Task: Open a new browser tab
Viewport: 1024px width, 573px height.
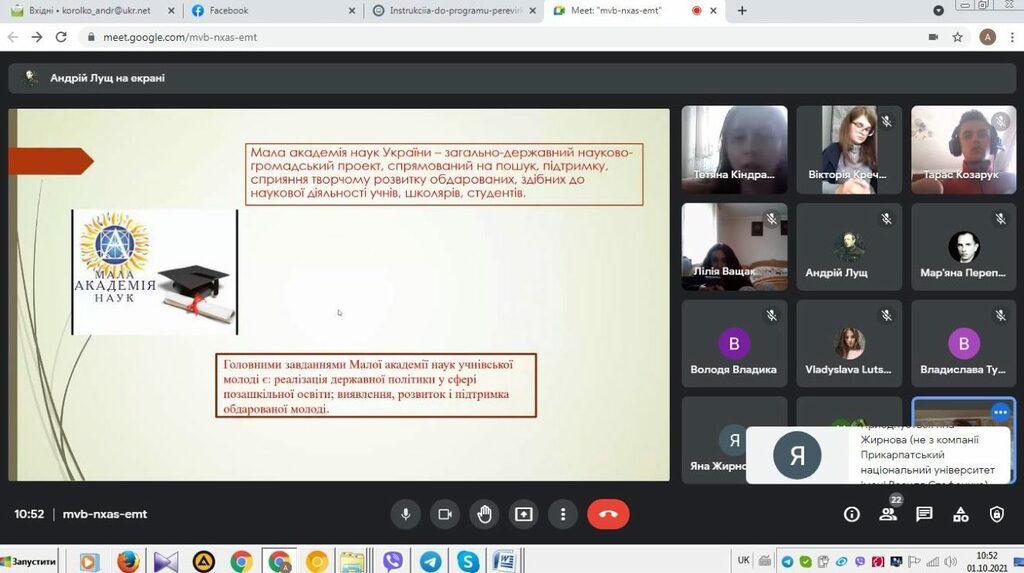Action: (742, 11)
